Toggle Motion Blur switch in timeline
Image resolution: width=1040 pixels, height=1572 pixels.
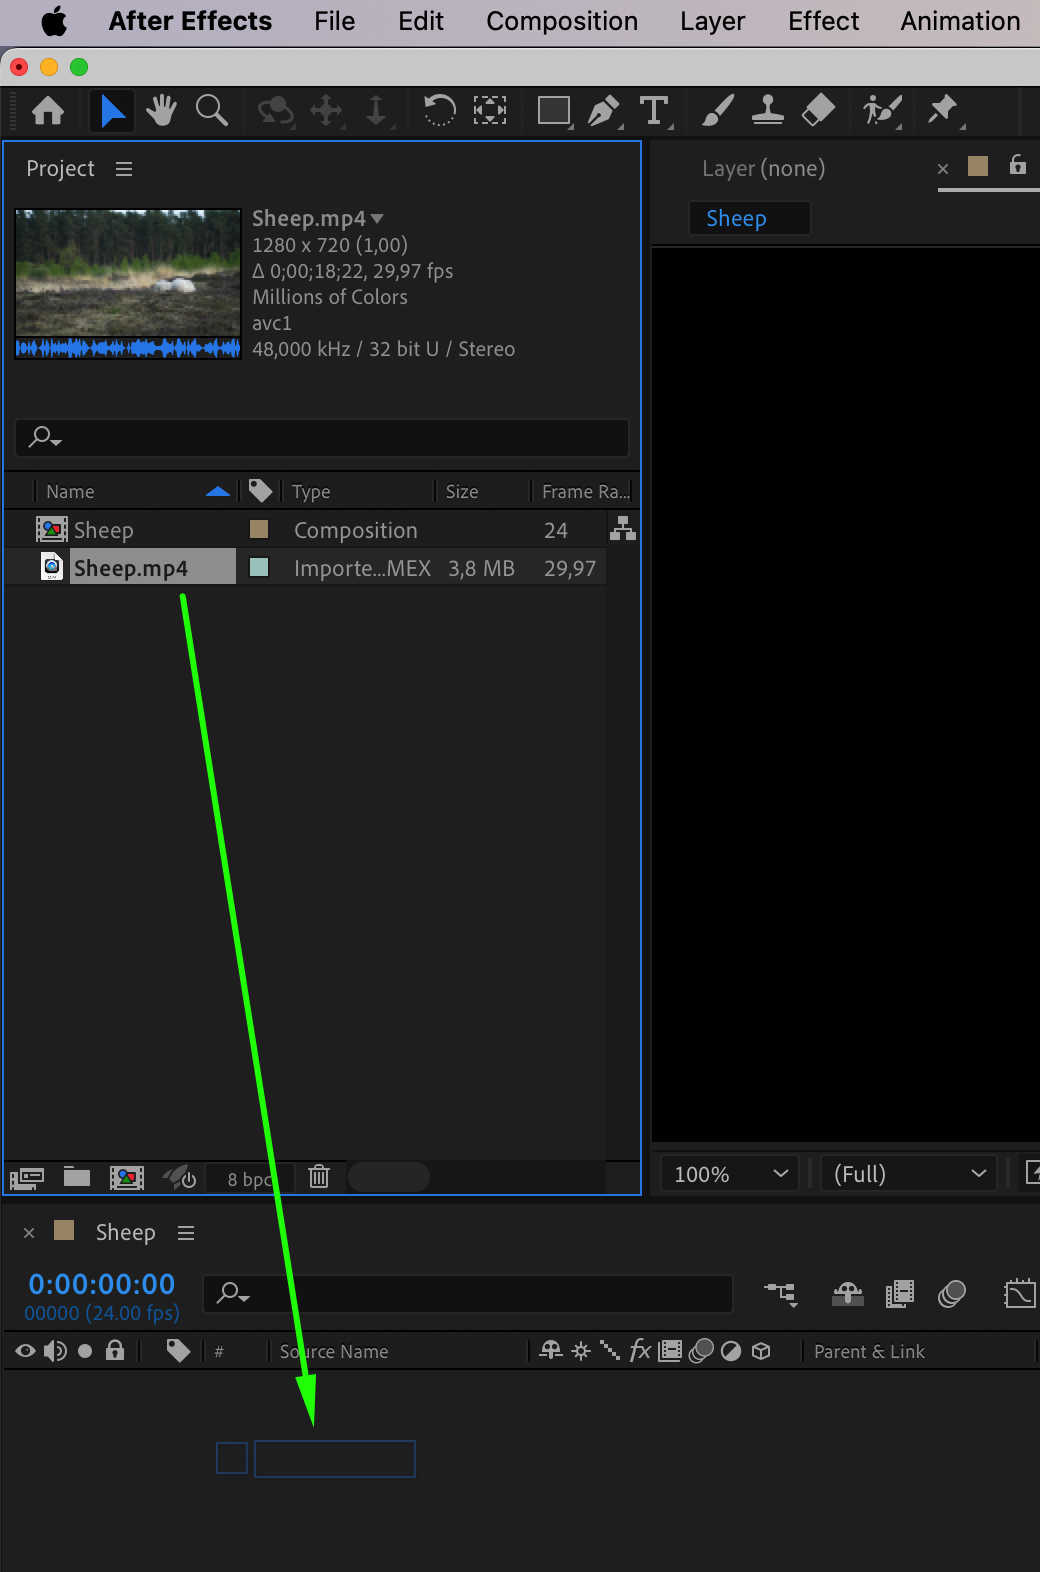click(952, 1294)
